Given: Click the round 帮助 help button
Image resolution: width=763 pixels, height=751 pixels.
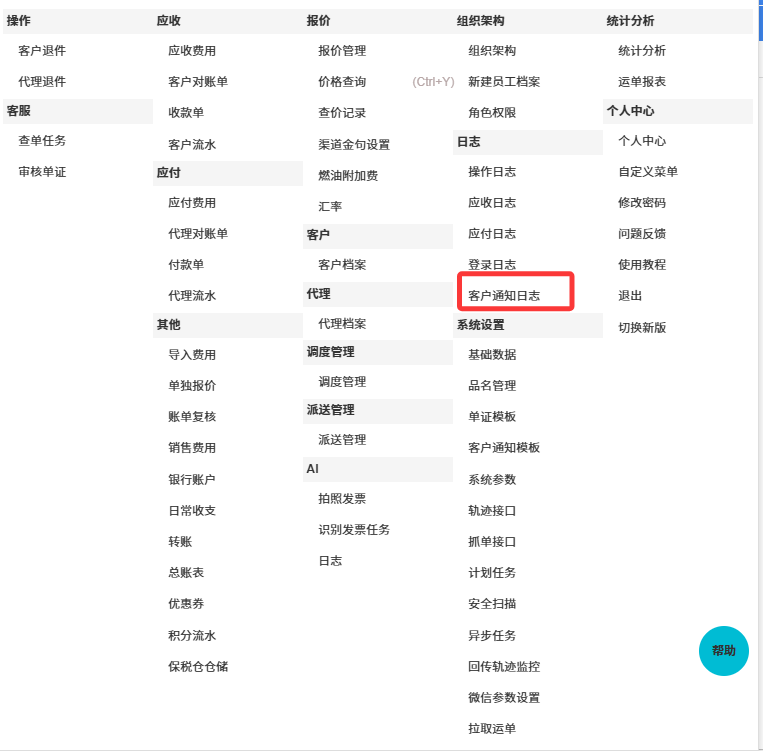Looking at the screenshot, I should pyautogui.click(x=723, y=650).
